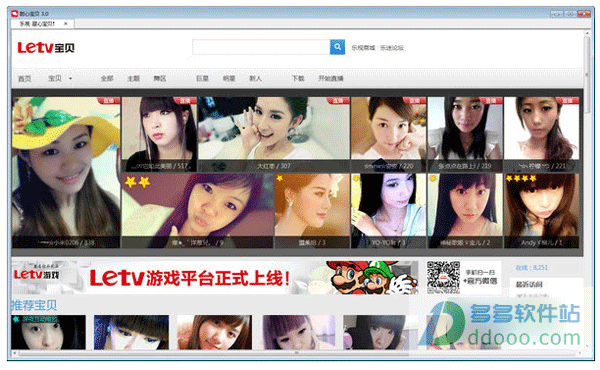Click the four gold stars on the Andy thumbnail
The image size is (600, 370).
pos(521,178)
